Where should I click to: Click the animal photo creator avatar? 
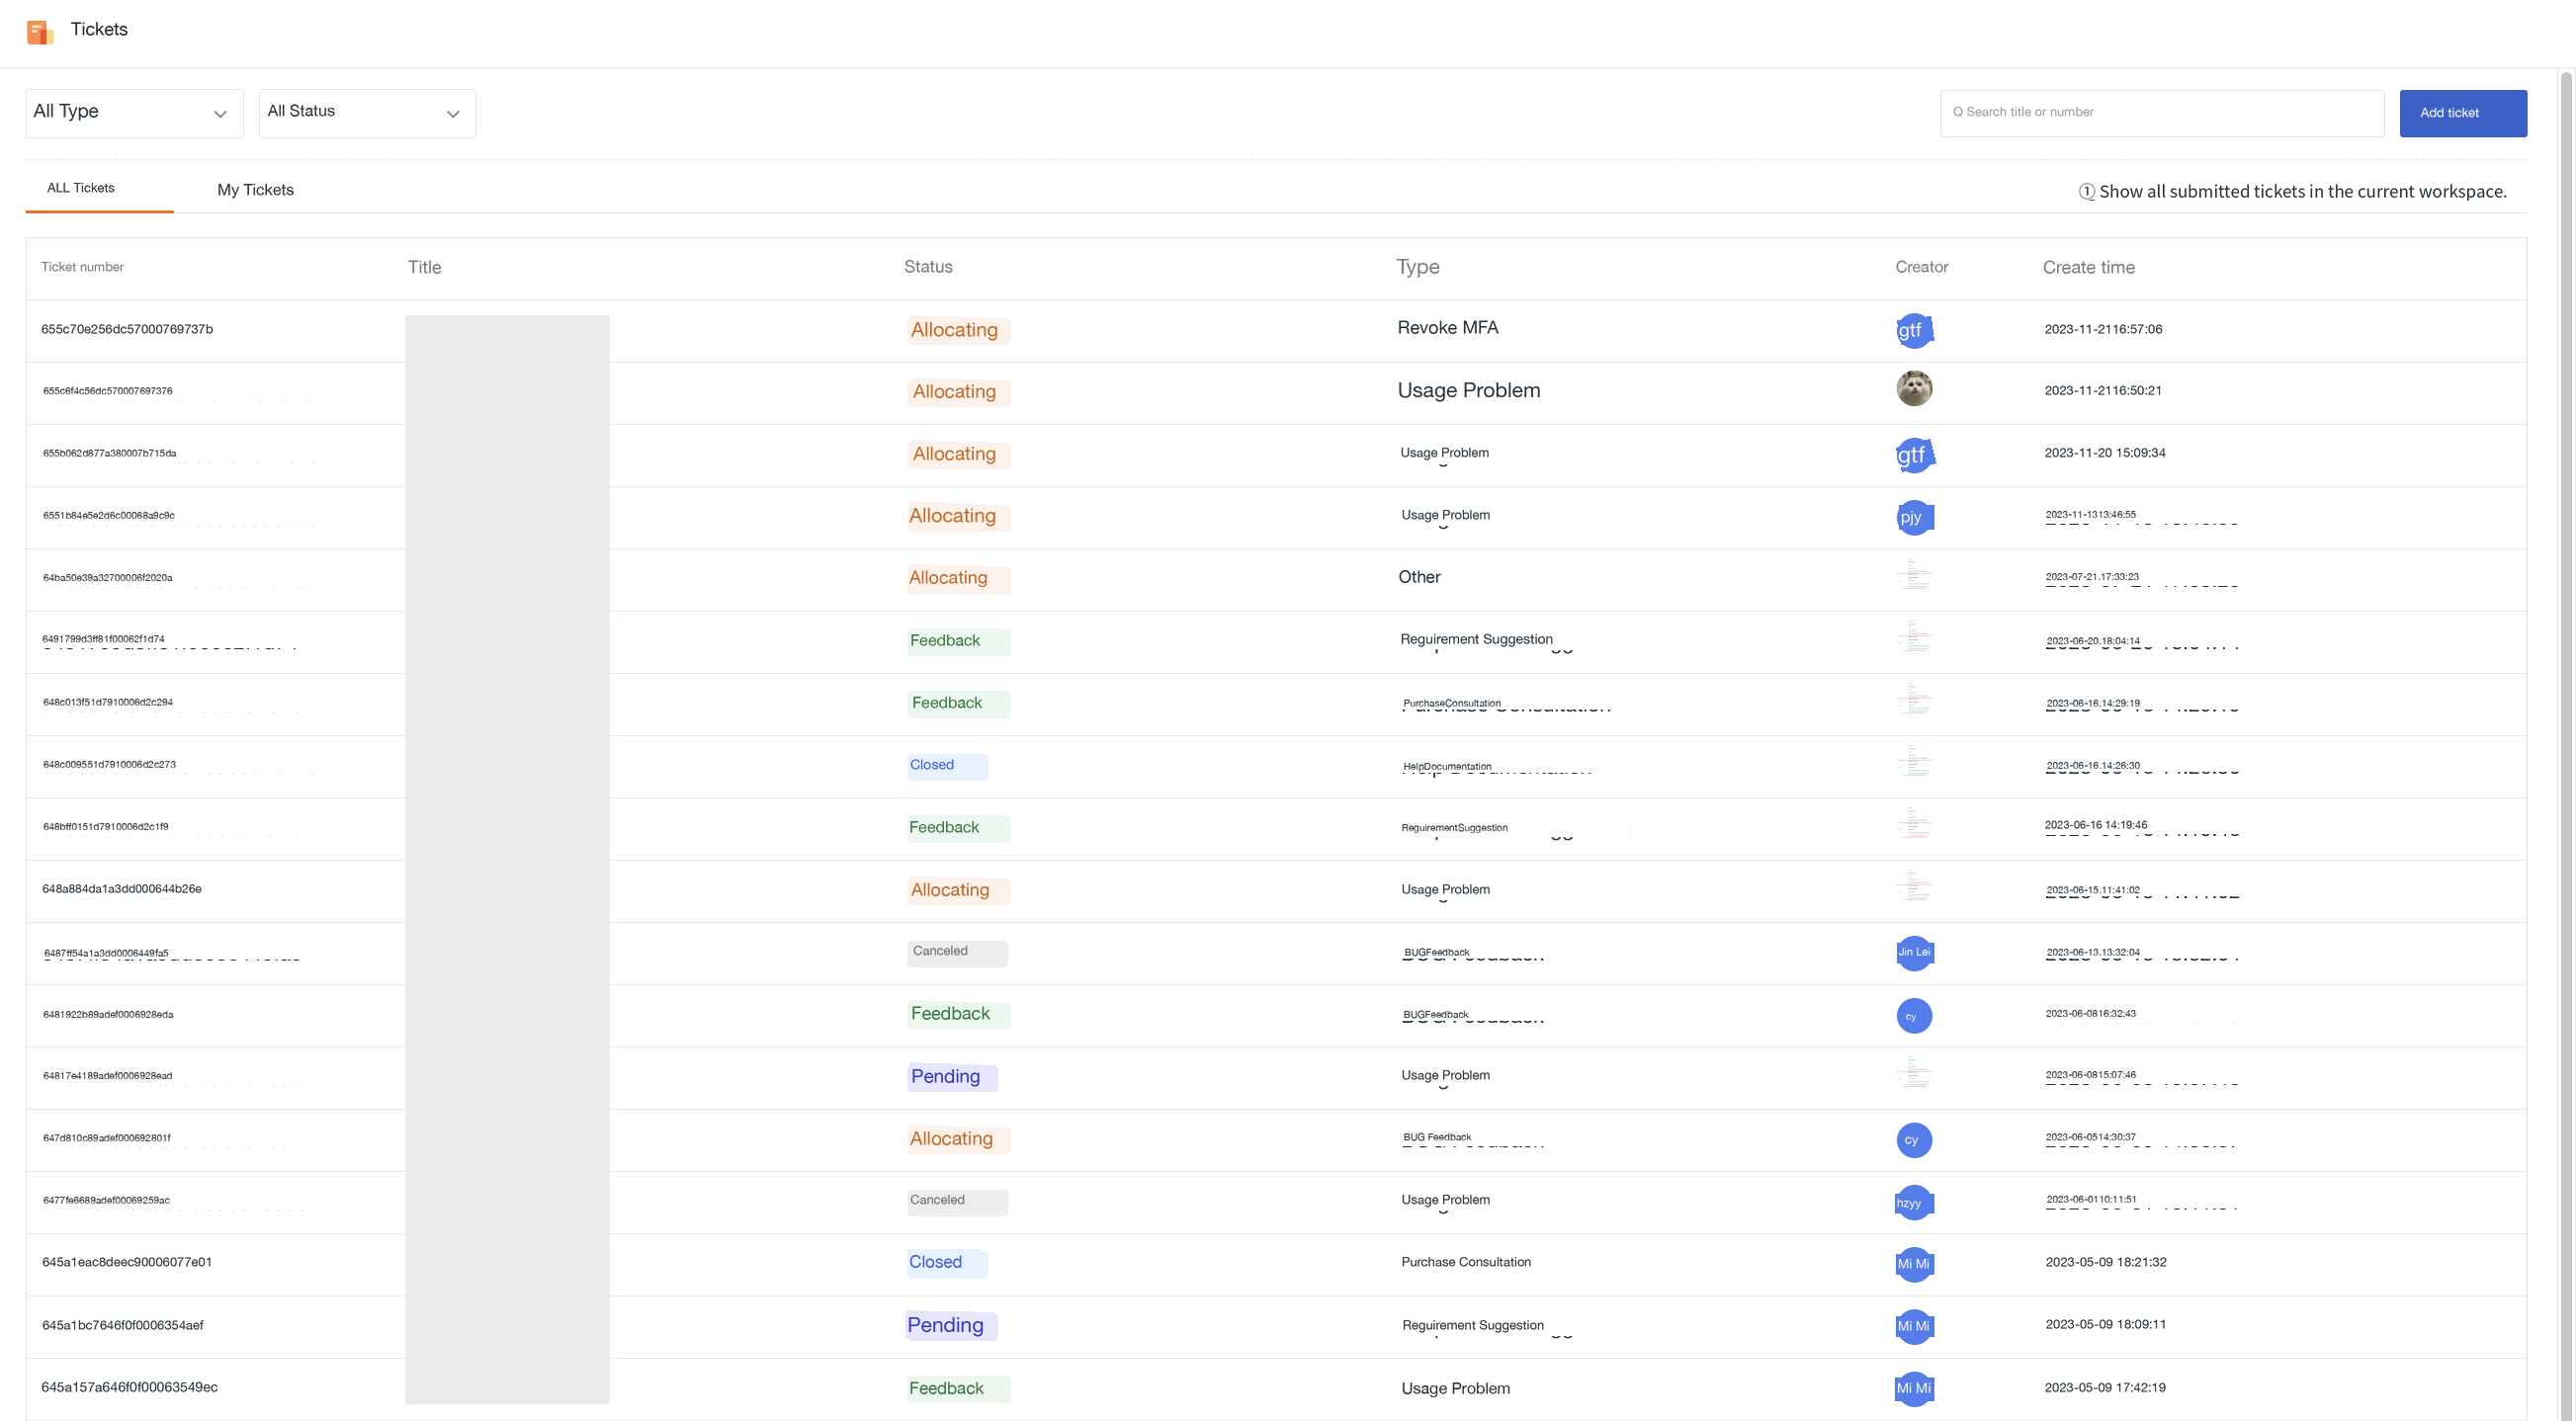(1913, 388)
